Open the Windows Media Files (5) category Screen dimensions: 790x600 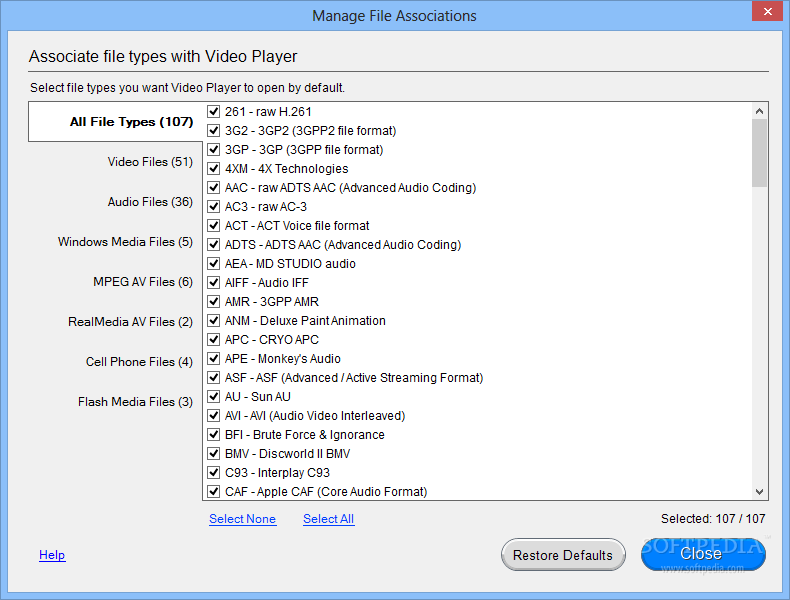point(125,242)
